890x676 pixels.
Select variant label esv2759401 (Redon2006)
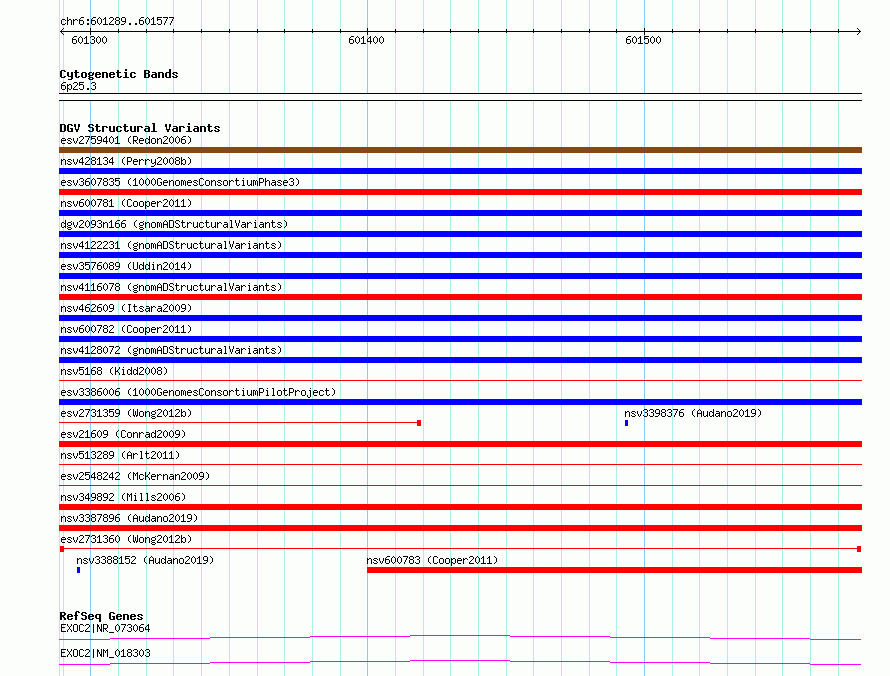pos(126,140)
